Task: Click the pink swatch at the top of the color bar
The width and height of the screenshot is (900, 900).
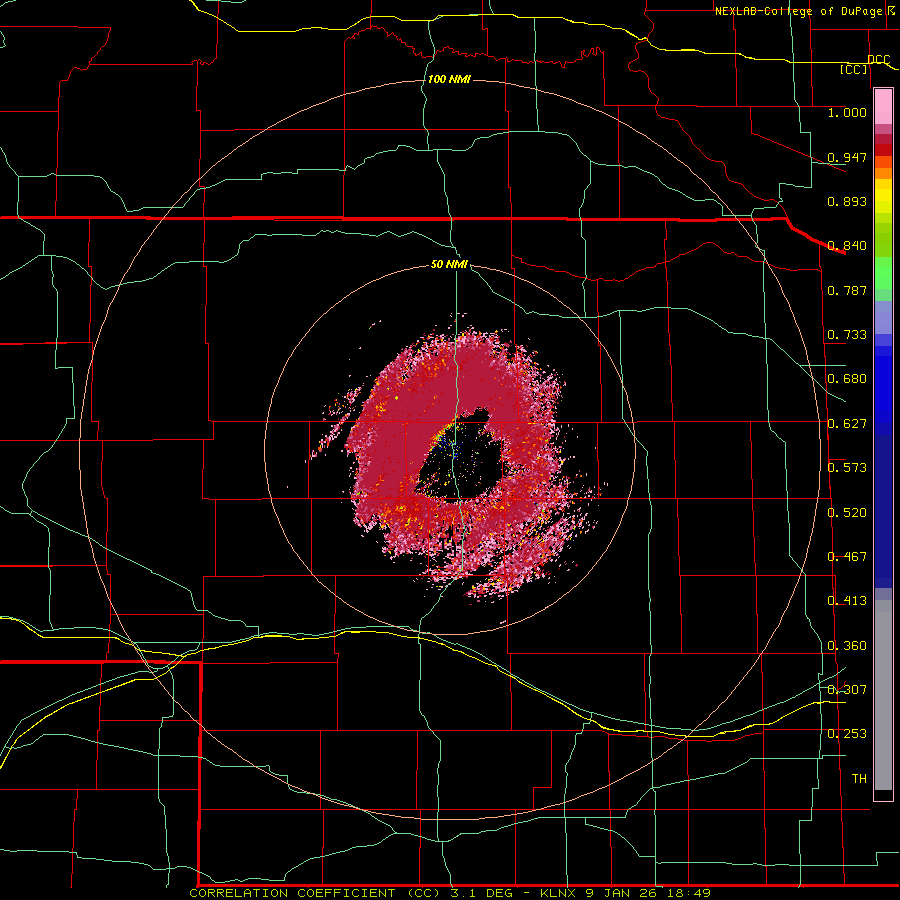Action: [883, 107]
